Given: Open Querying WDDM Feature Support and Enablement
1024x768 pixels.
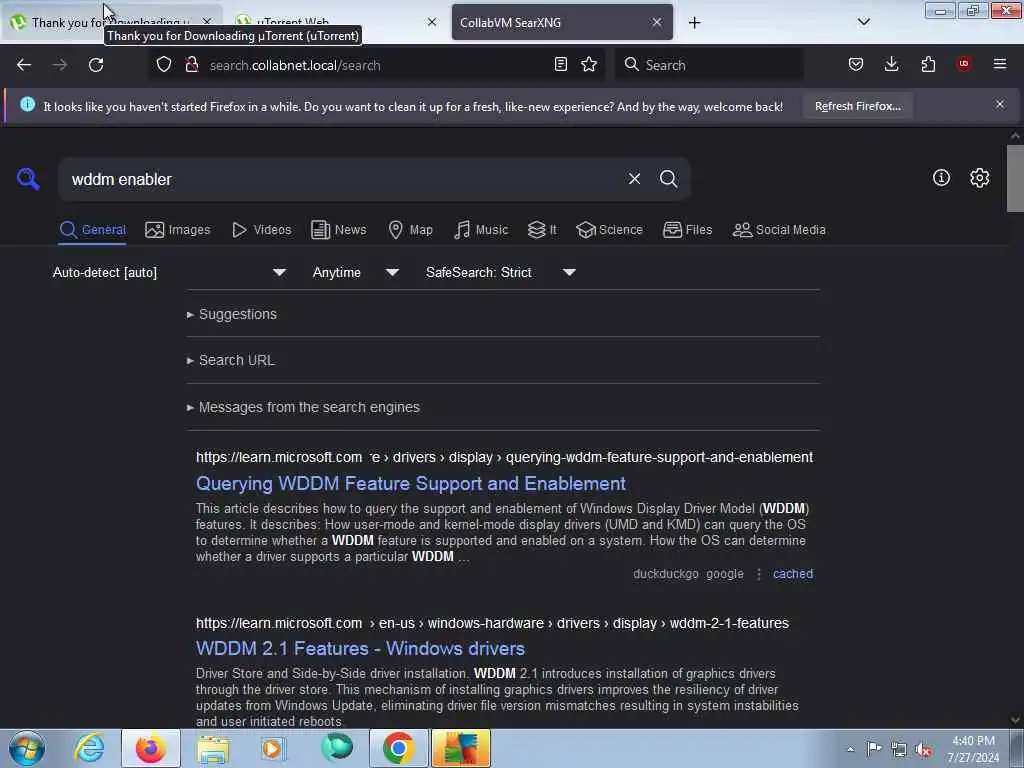Looking at the screenshot, I should (411, 483).
